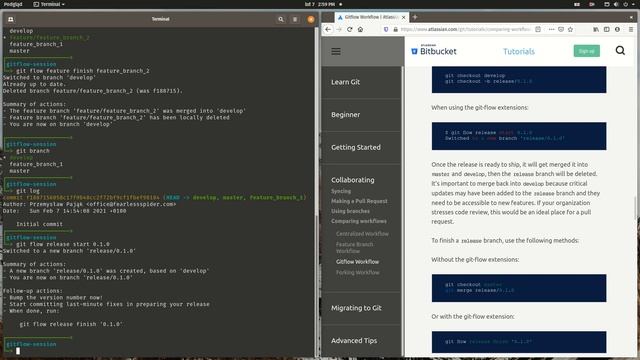The height and width of the screenshot is (360, 640).
Task: Close the Terminal window with orange button
Action: point(311,19)
